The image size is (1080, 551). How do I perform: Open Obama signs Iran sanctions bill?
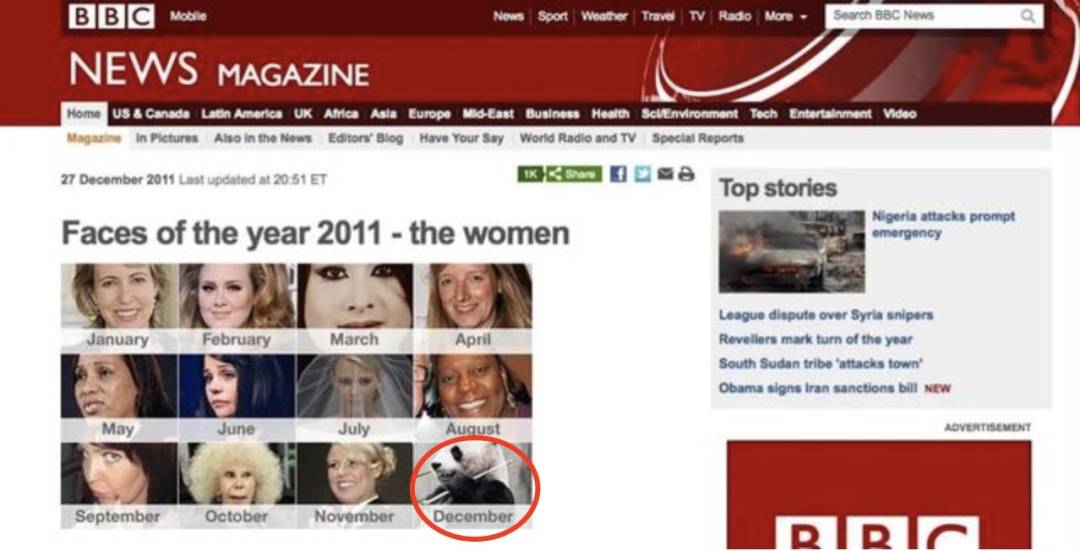(x=818, y=388)
